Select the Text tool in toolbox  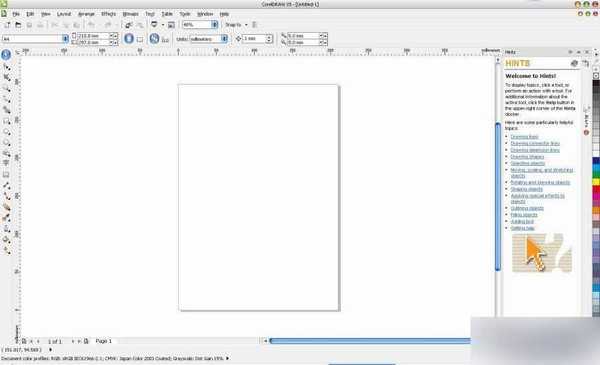click(x=7, y=164)
